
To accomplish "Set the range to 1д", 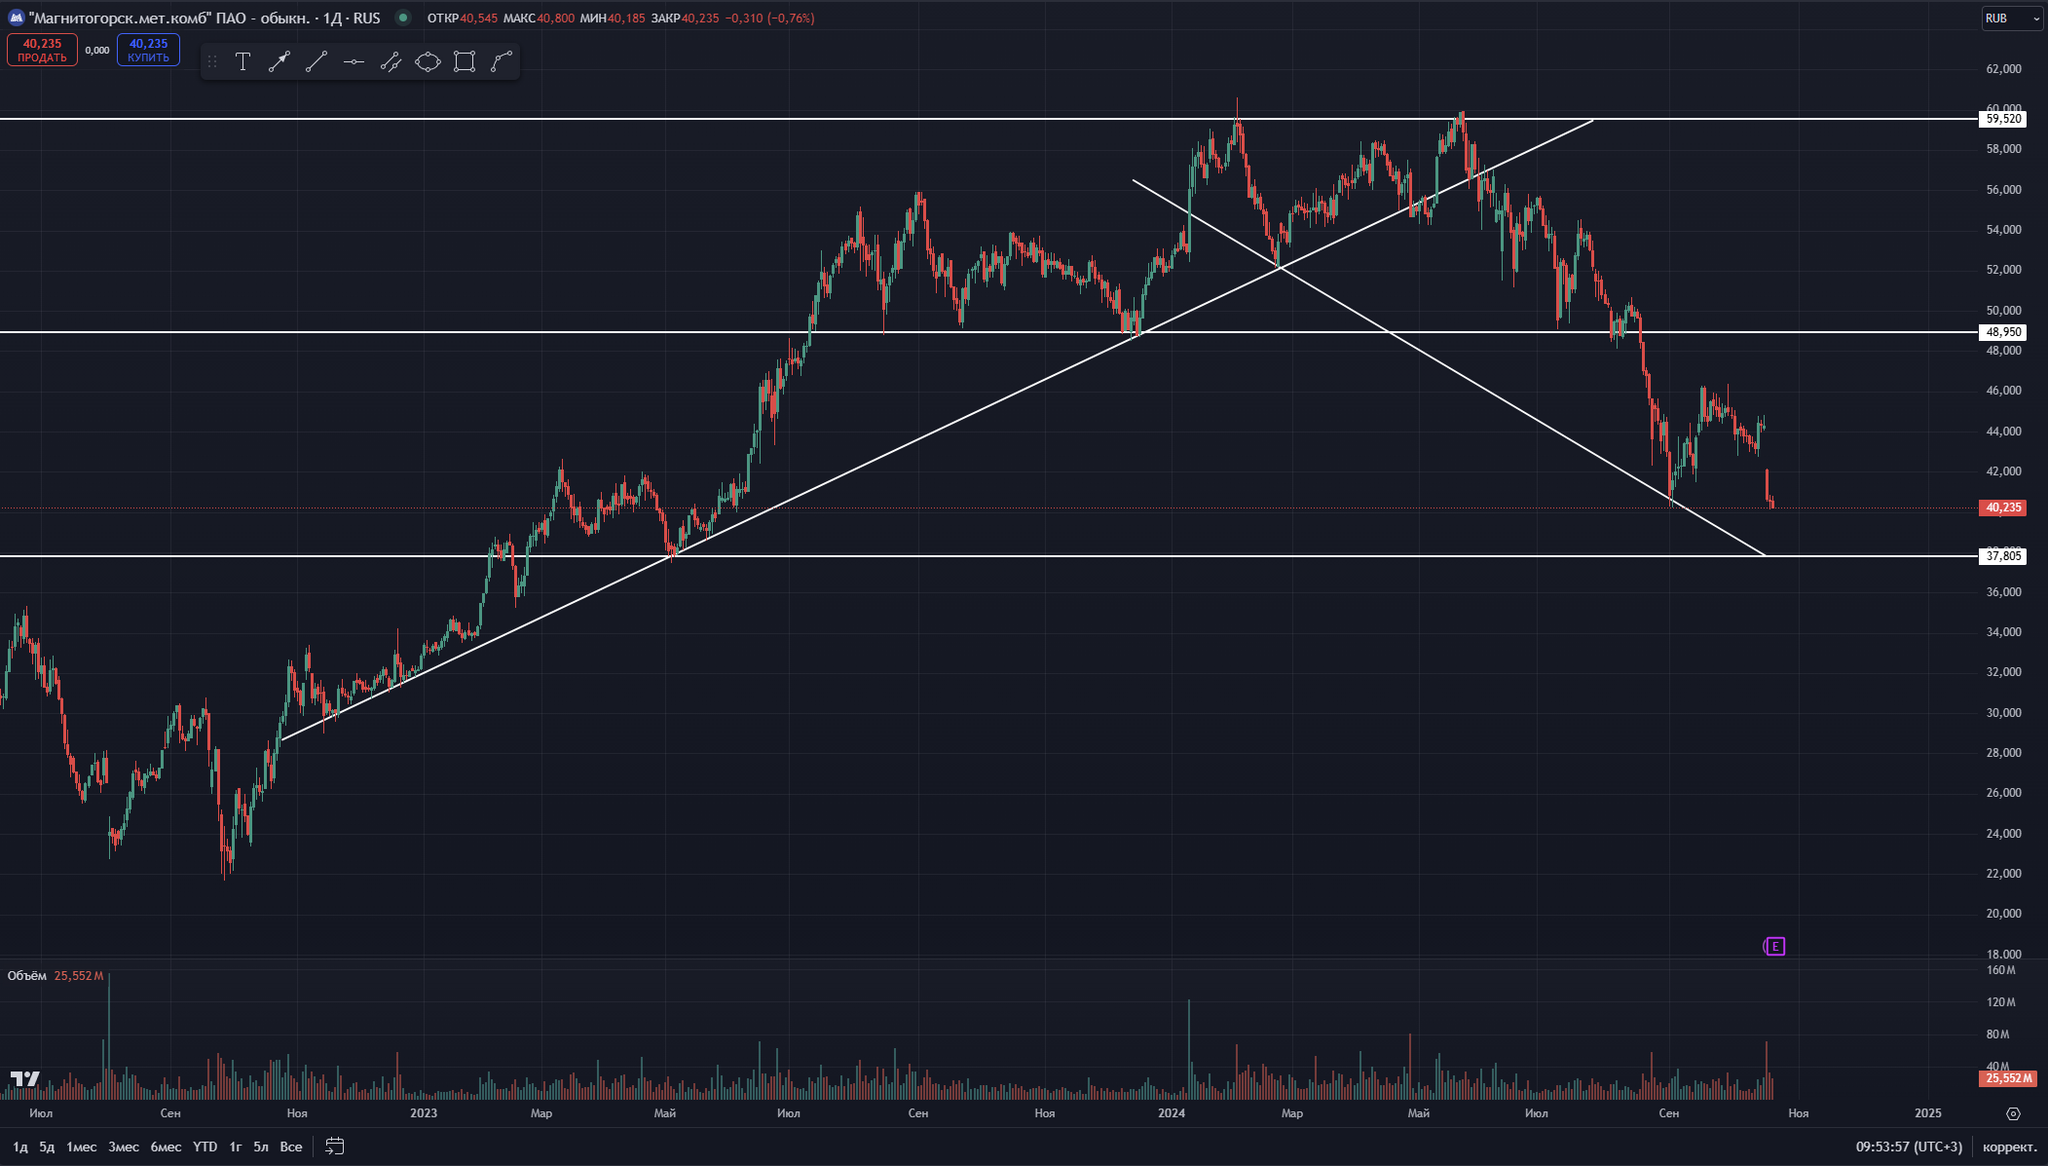I will tap(20, 1146).
